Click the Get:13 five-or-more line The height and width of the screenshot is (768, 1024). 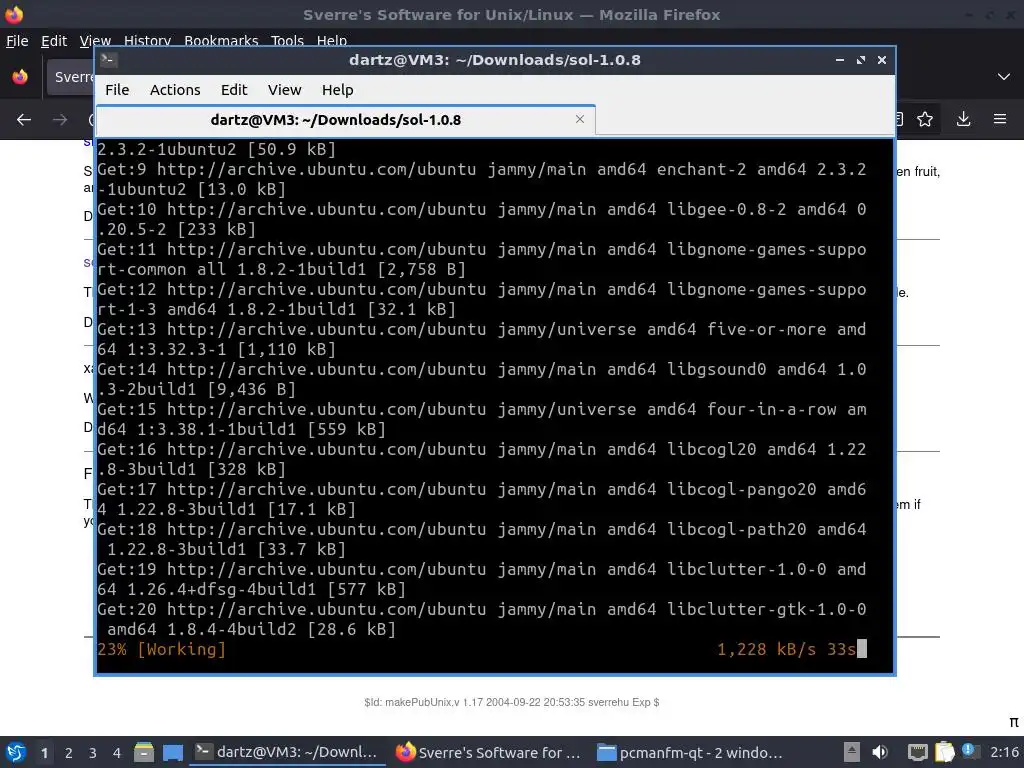[x=481, y=339]
